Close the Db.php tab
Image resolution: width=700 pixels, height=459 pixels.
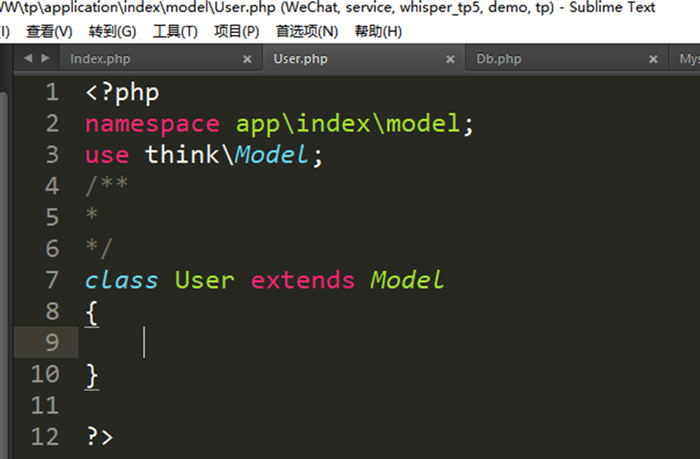pos(653,60)
